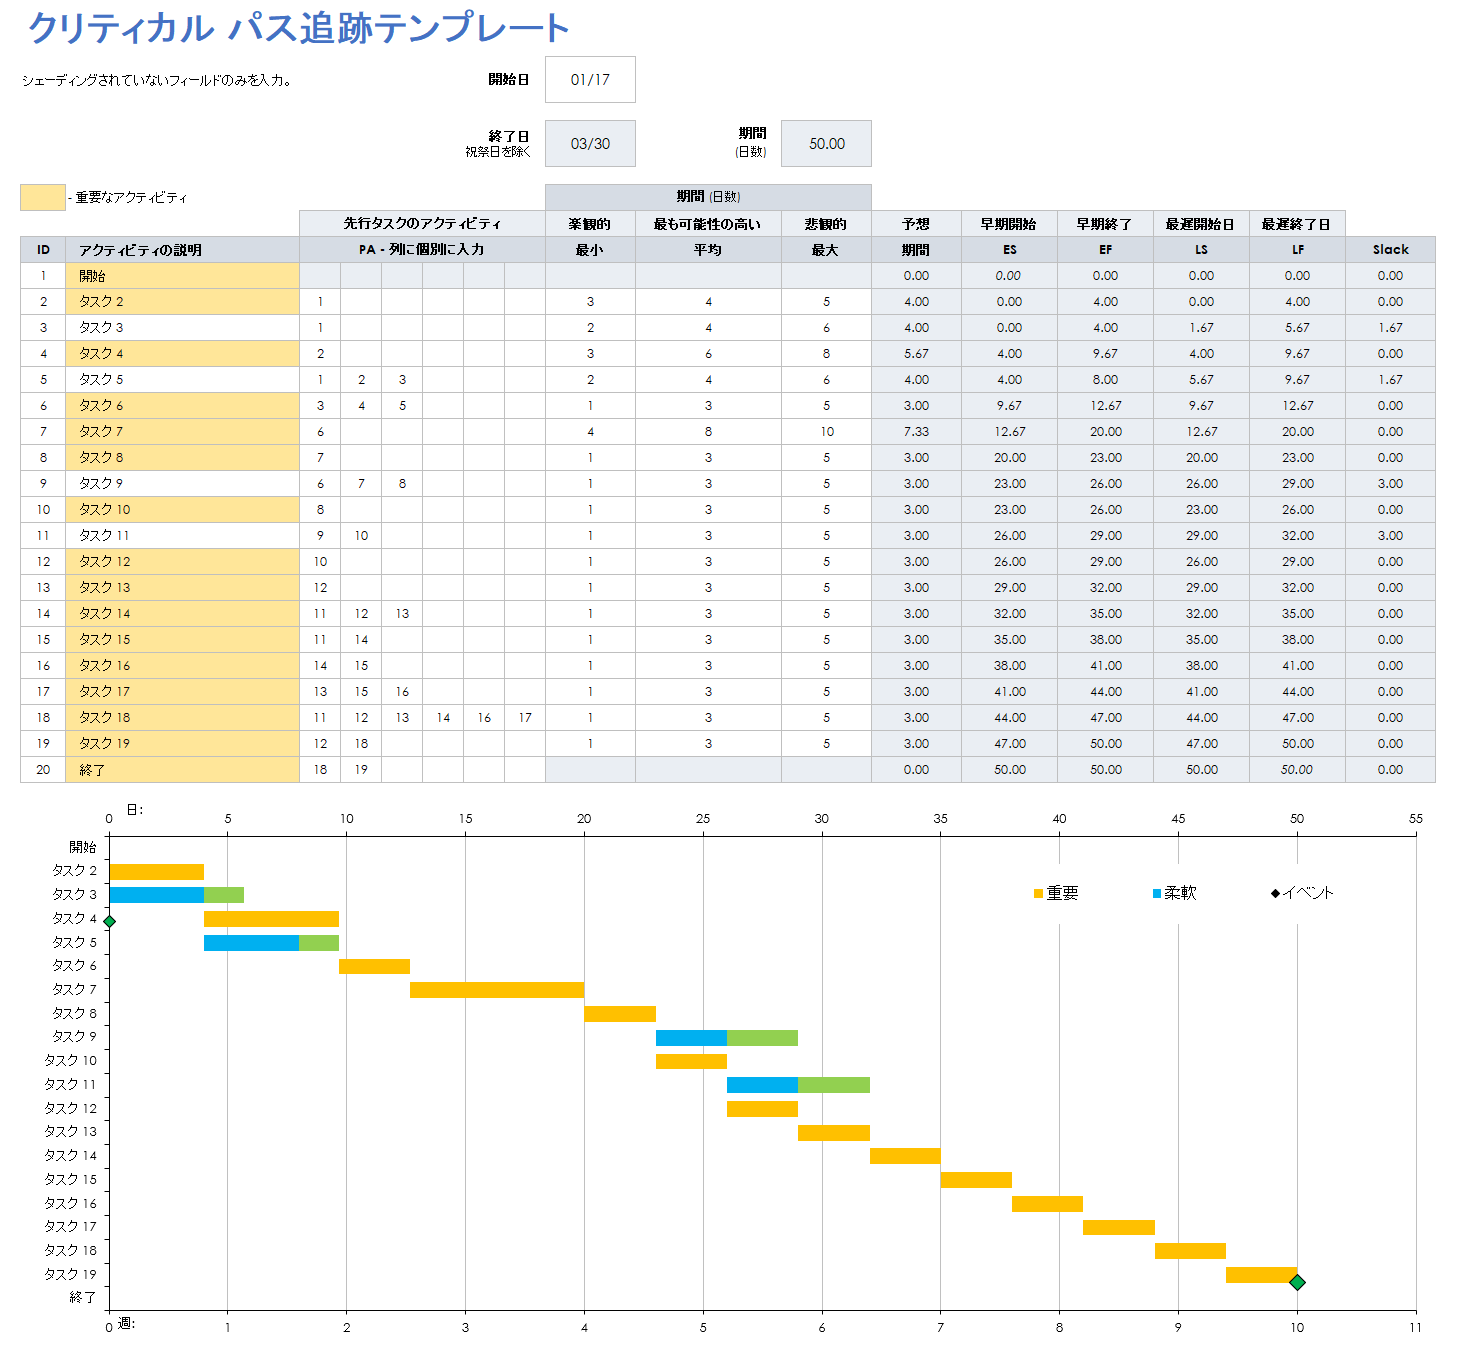1457x1357 pixels.
Task: Select the タスク 7 activity description cell
Action: (182, 432)
